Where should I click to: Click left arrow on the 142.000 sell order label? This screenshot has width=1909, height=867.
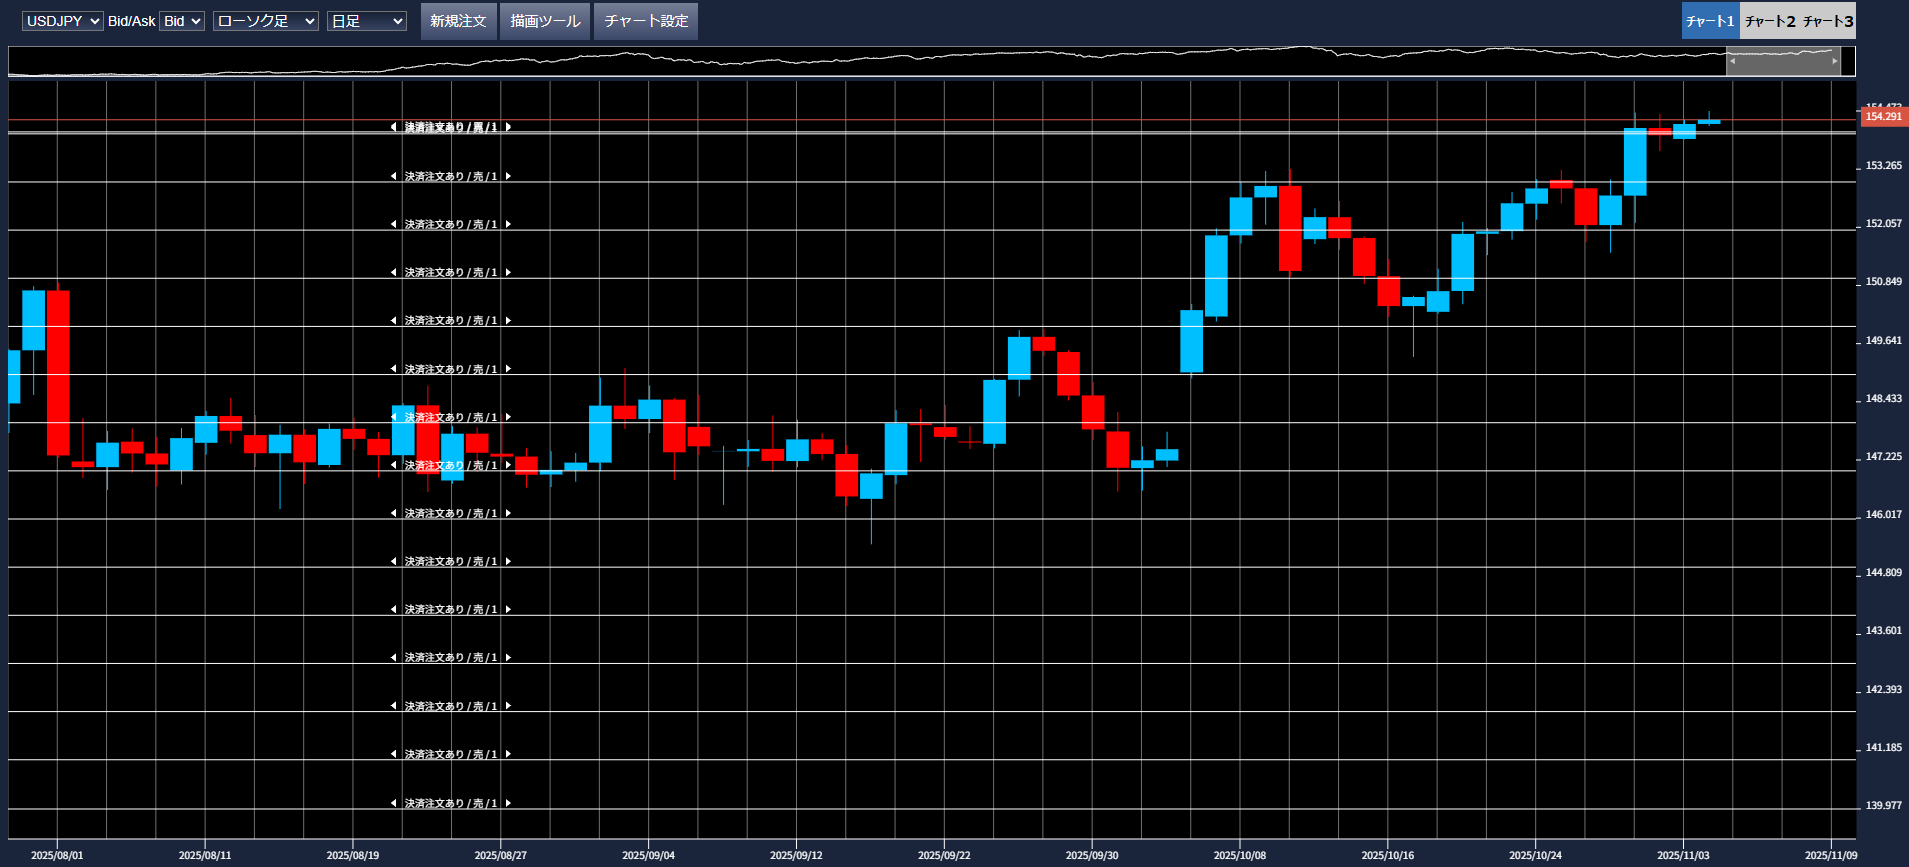coord(393,706)
